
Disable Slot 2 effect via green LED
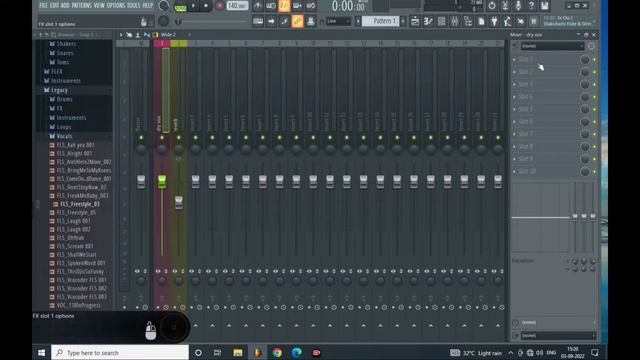pos(594,72)
